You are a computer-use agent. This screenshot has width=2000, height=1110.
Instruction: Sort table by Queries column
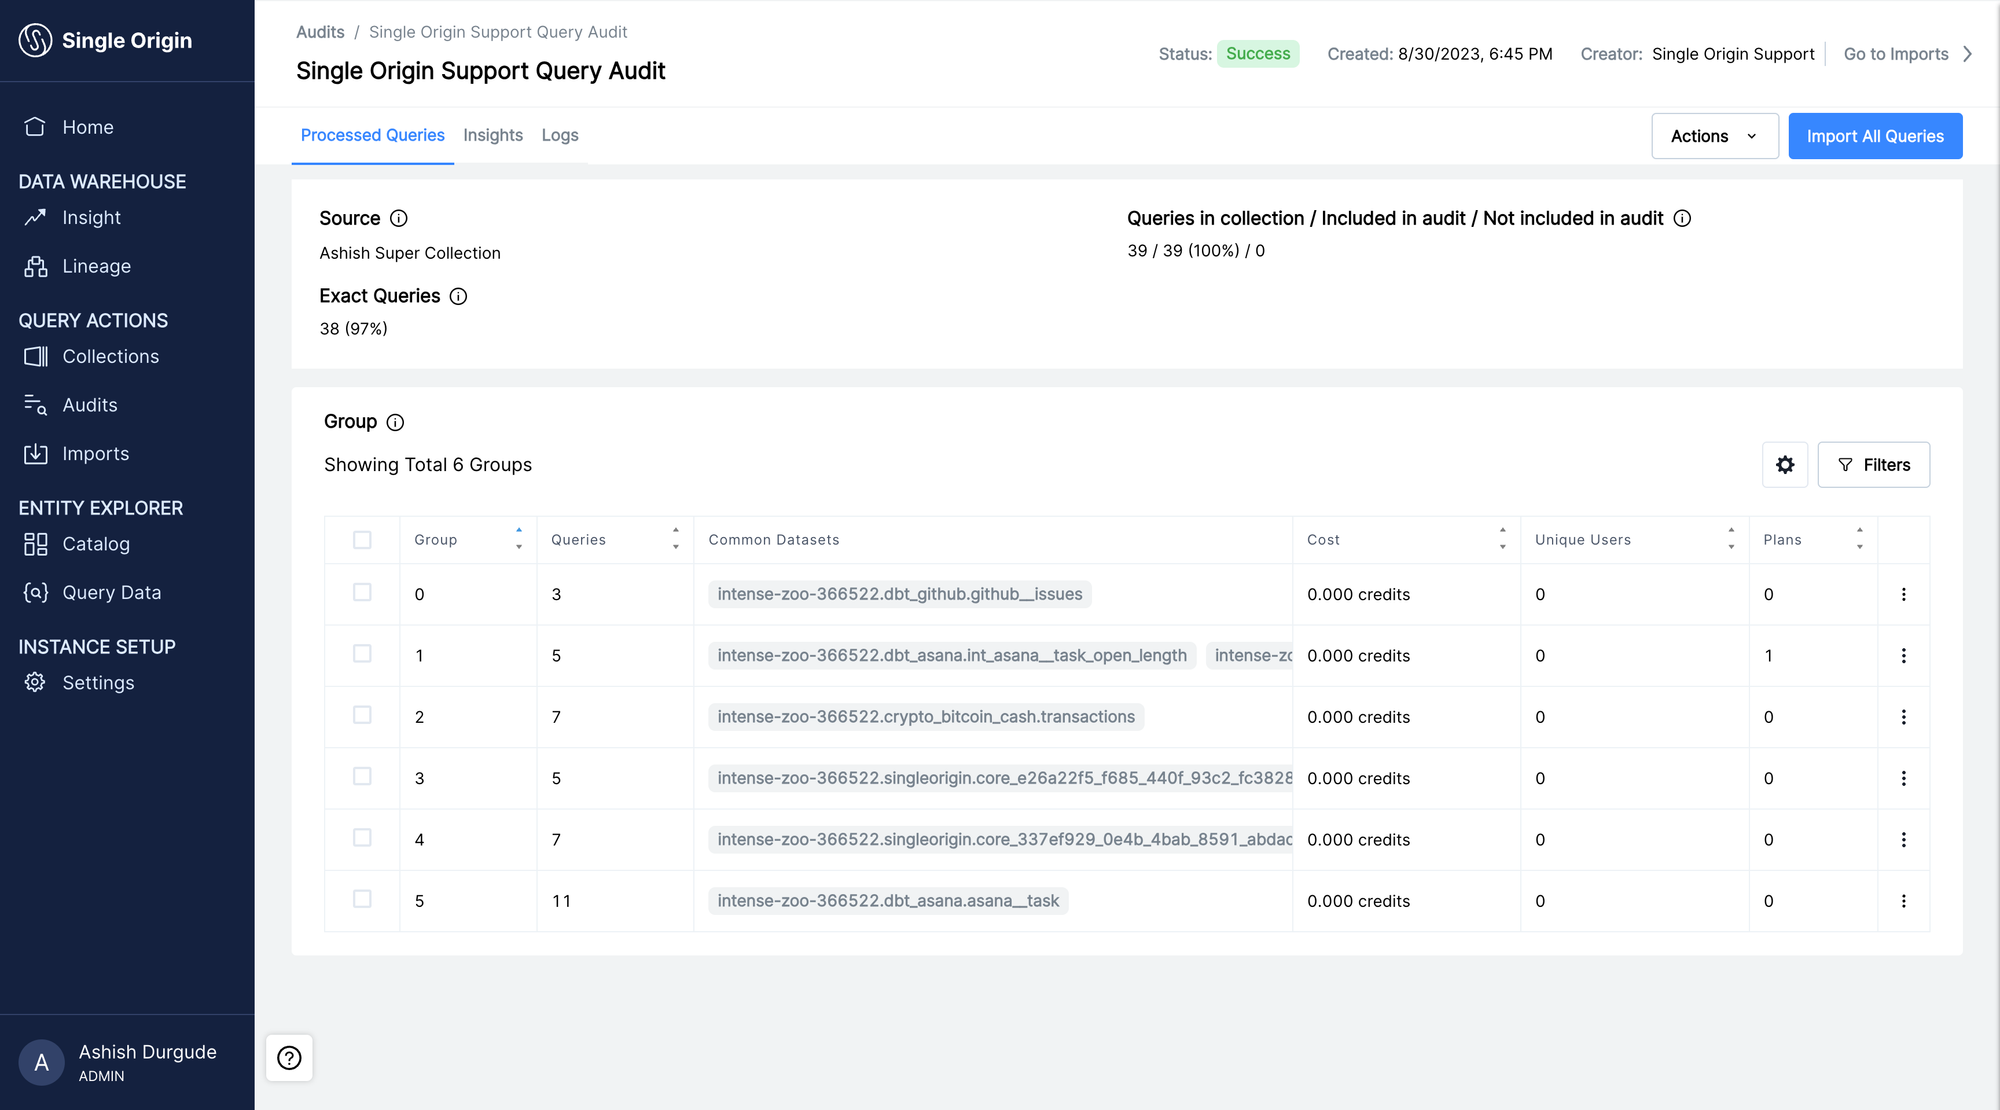click(676, 539)
